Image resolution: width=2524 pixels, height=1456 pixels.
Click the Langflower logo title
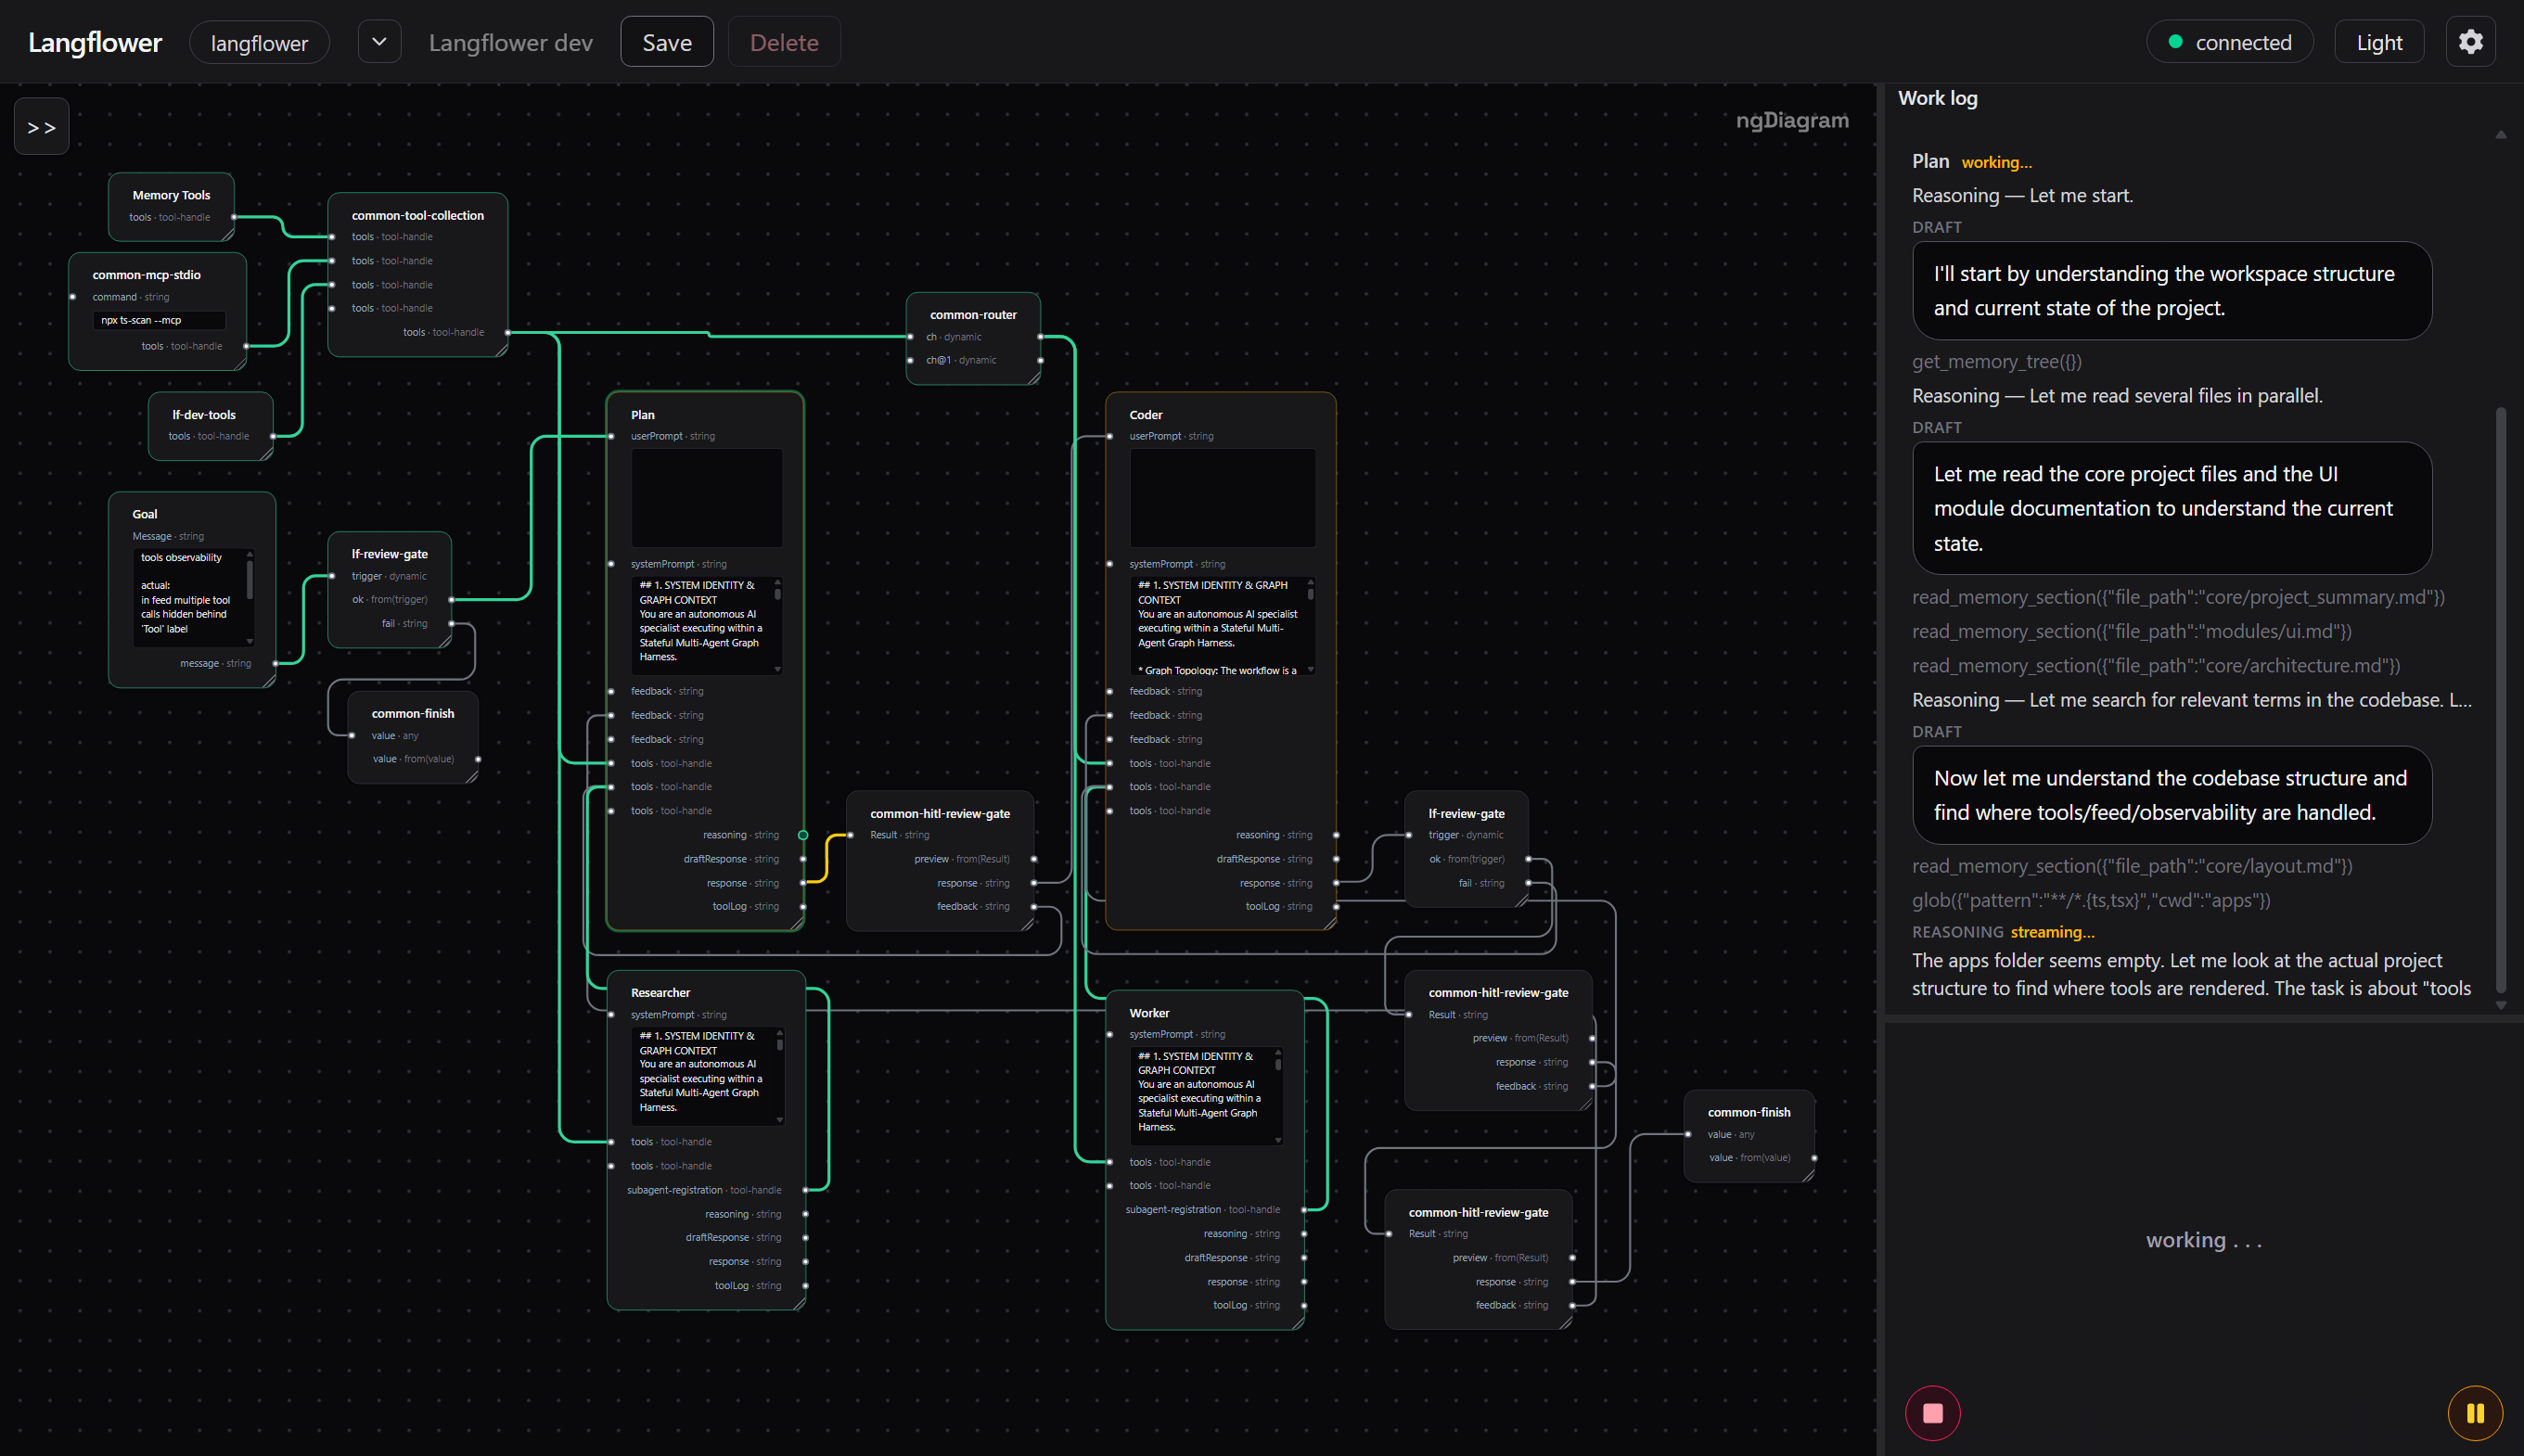pyautogui.click(x=95, y=42)
